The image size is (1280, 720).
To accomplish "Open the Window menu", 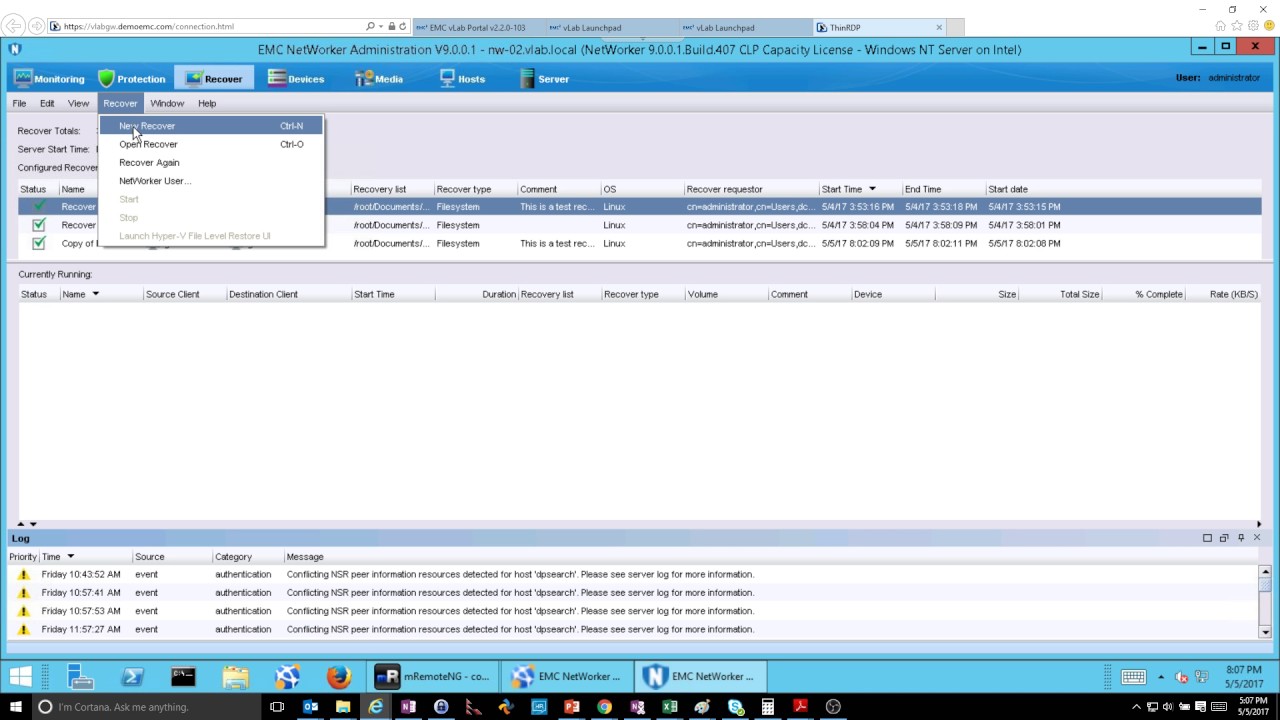I will pyautogui.click(x=167, y=103).
